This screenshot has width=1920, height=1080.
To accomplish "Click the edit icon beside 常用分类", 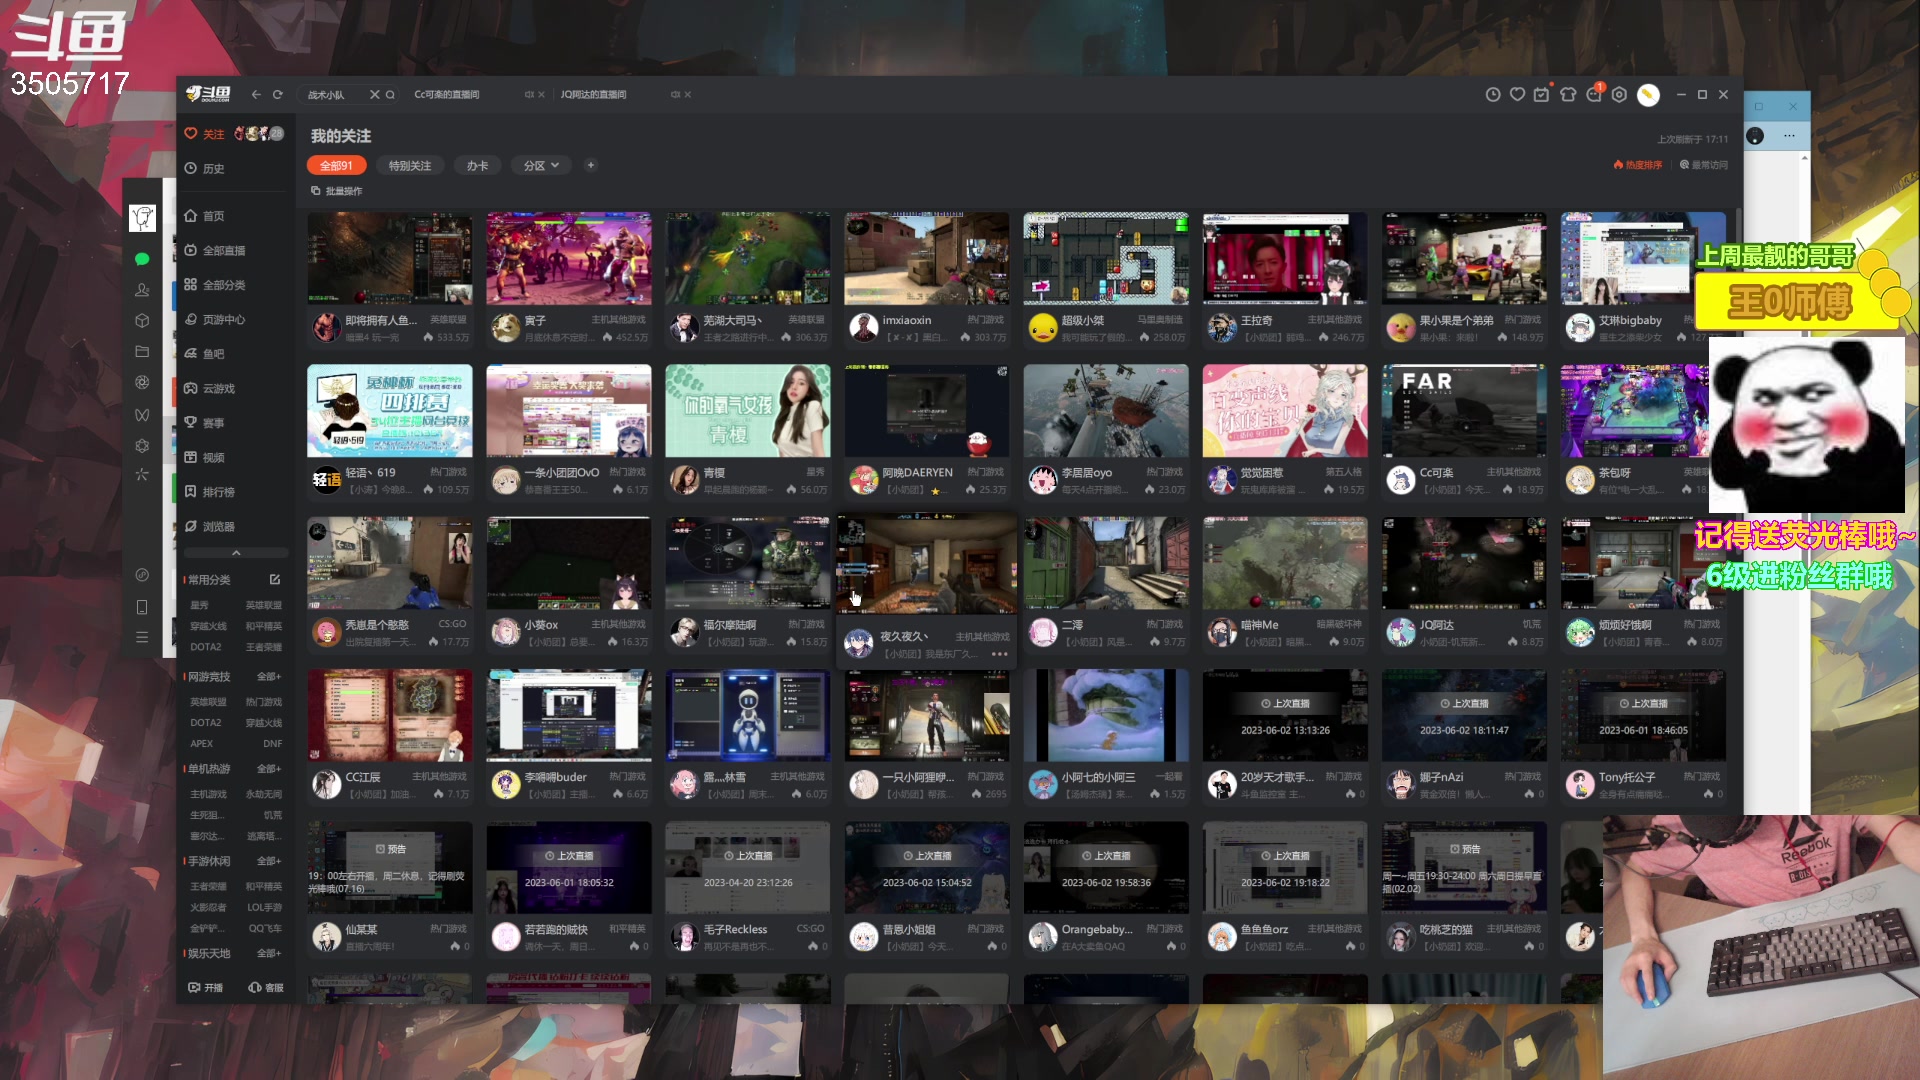I will pyautogui.click(x=275, y=580).
